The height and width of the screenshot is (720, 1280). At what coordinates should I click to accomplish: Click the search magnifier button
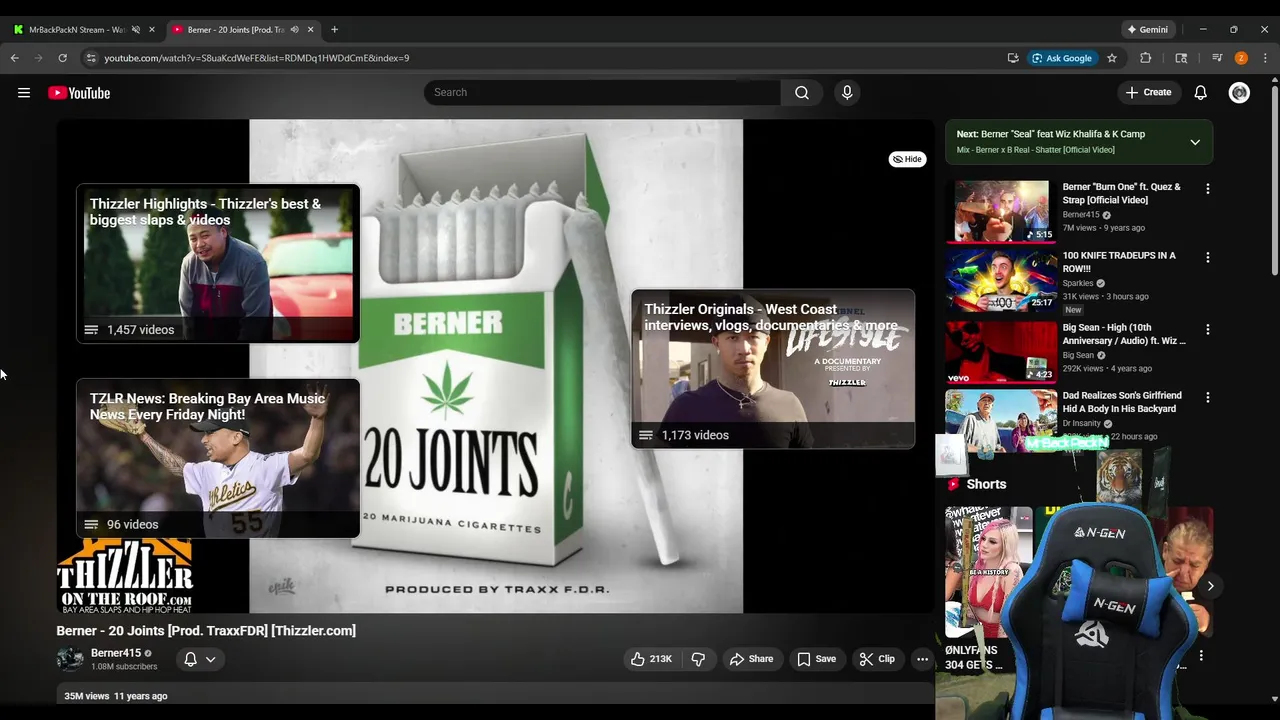tap(802, 93)
